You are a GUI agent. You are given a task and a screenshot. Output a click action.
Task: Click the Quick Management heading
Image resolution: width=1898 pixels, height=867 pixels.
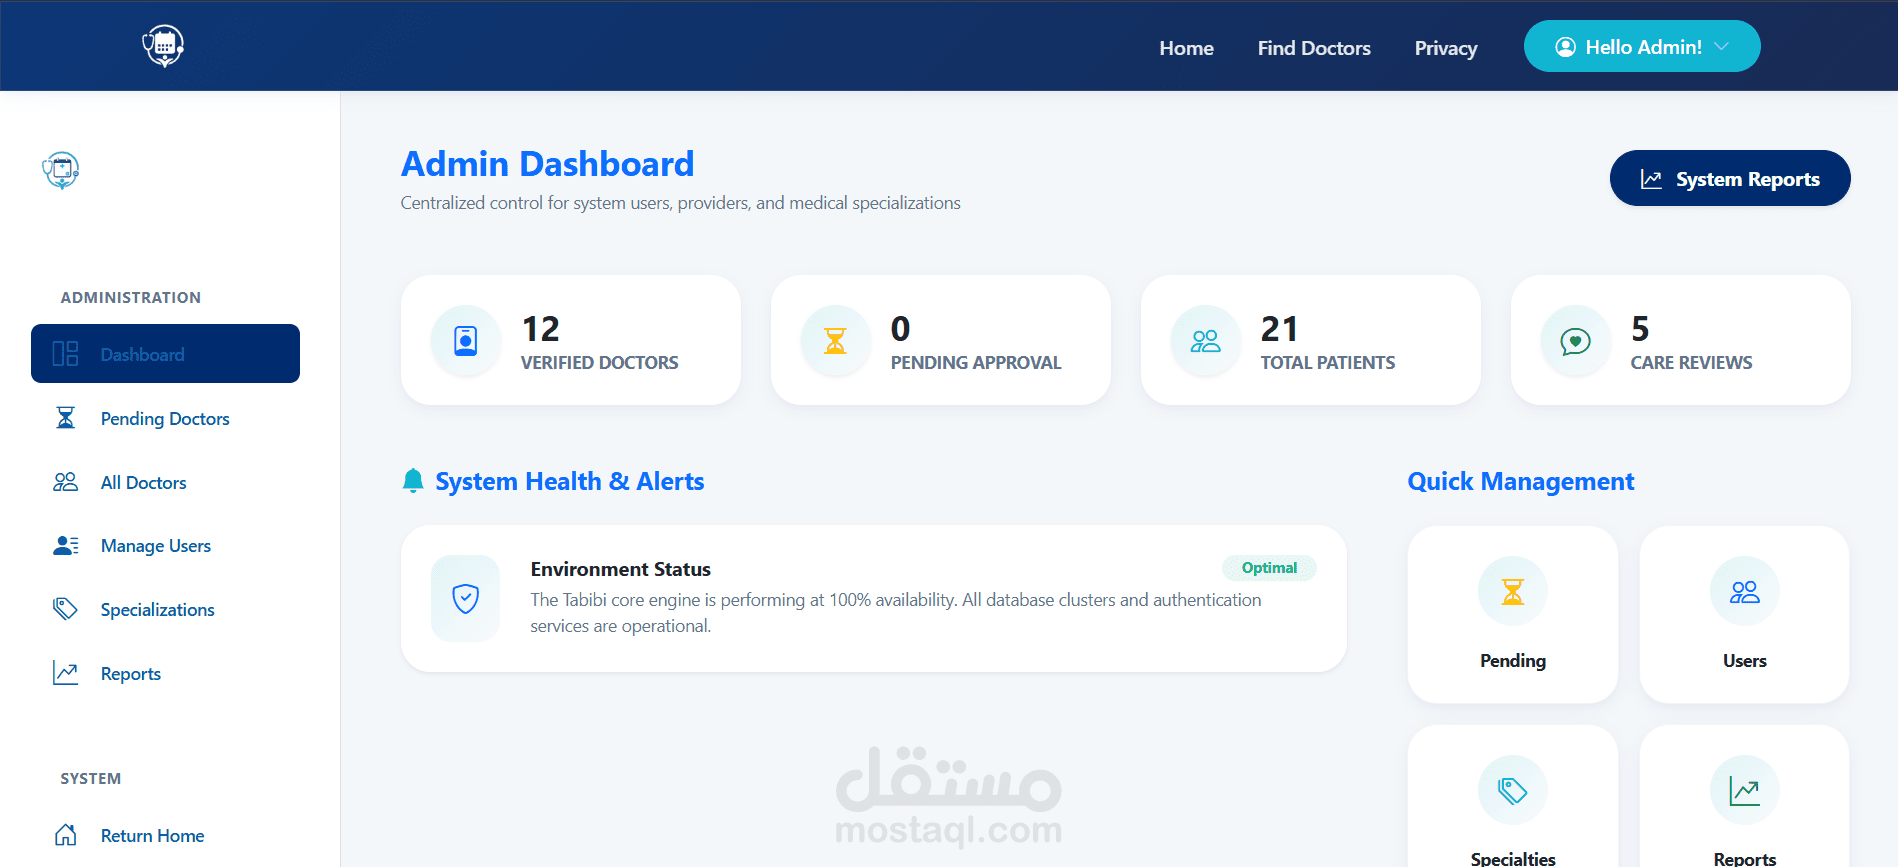point(1521,481)
